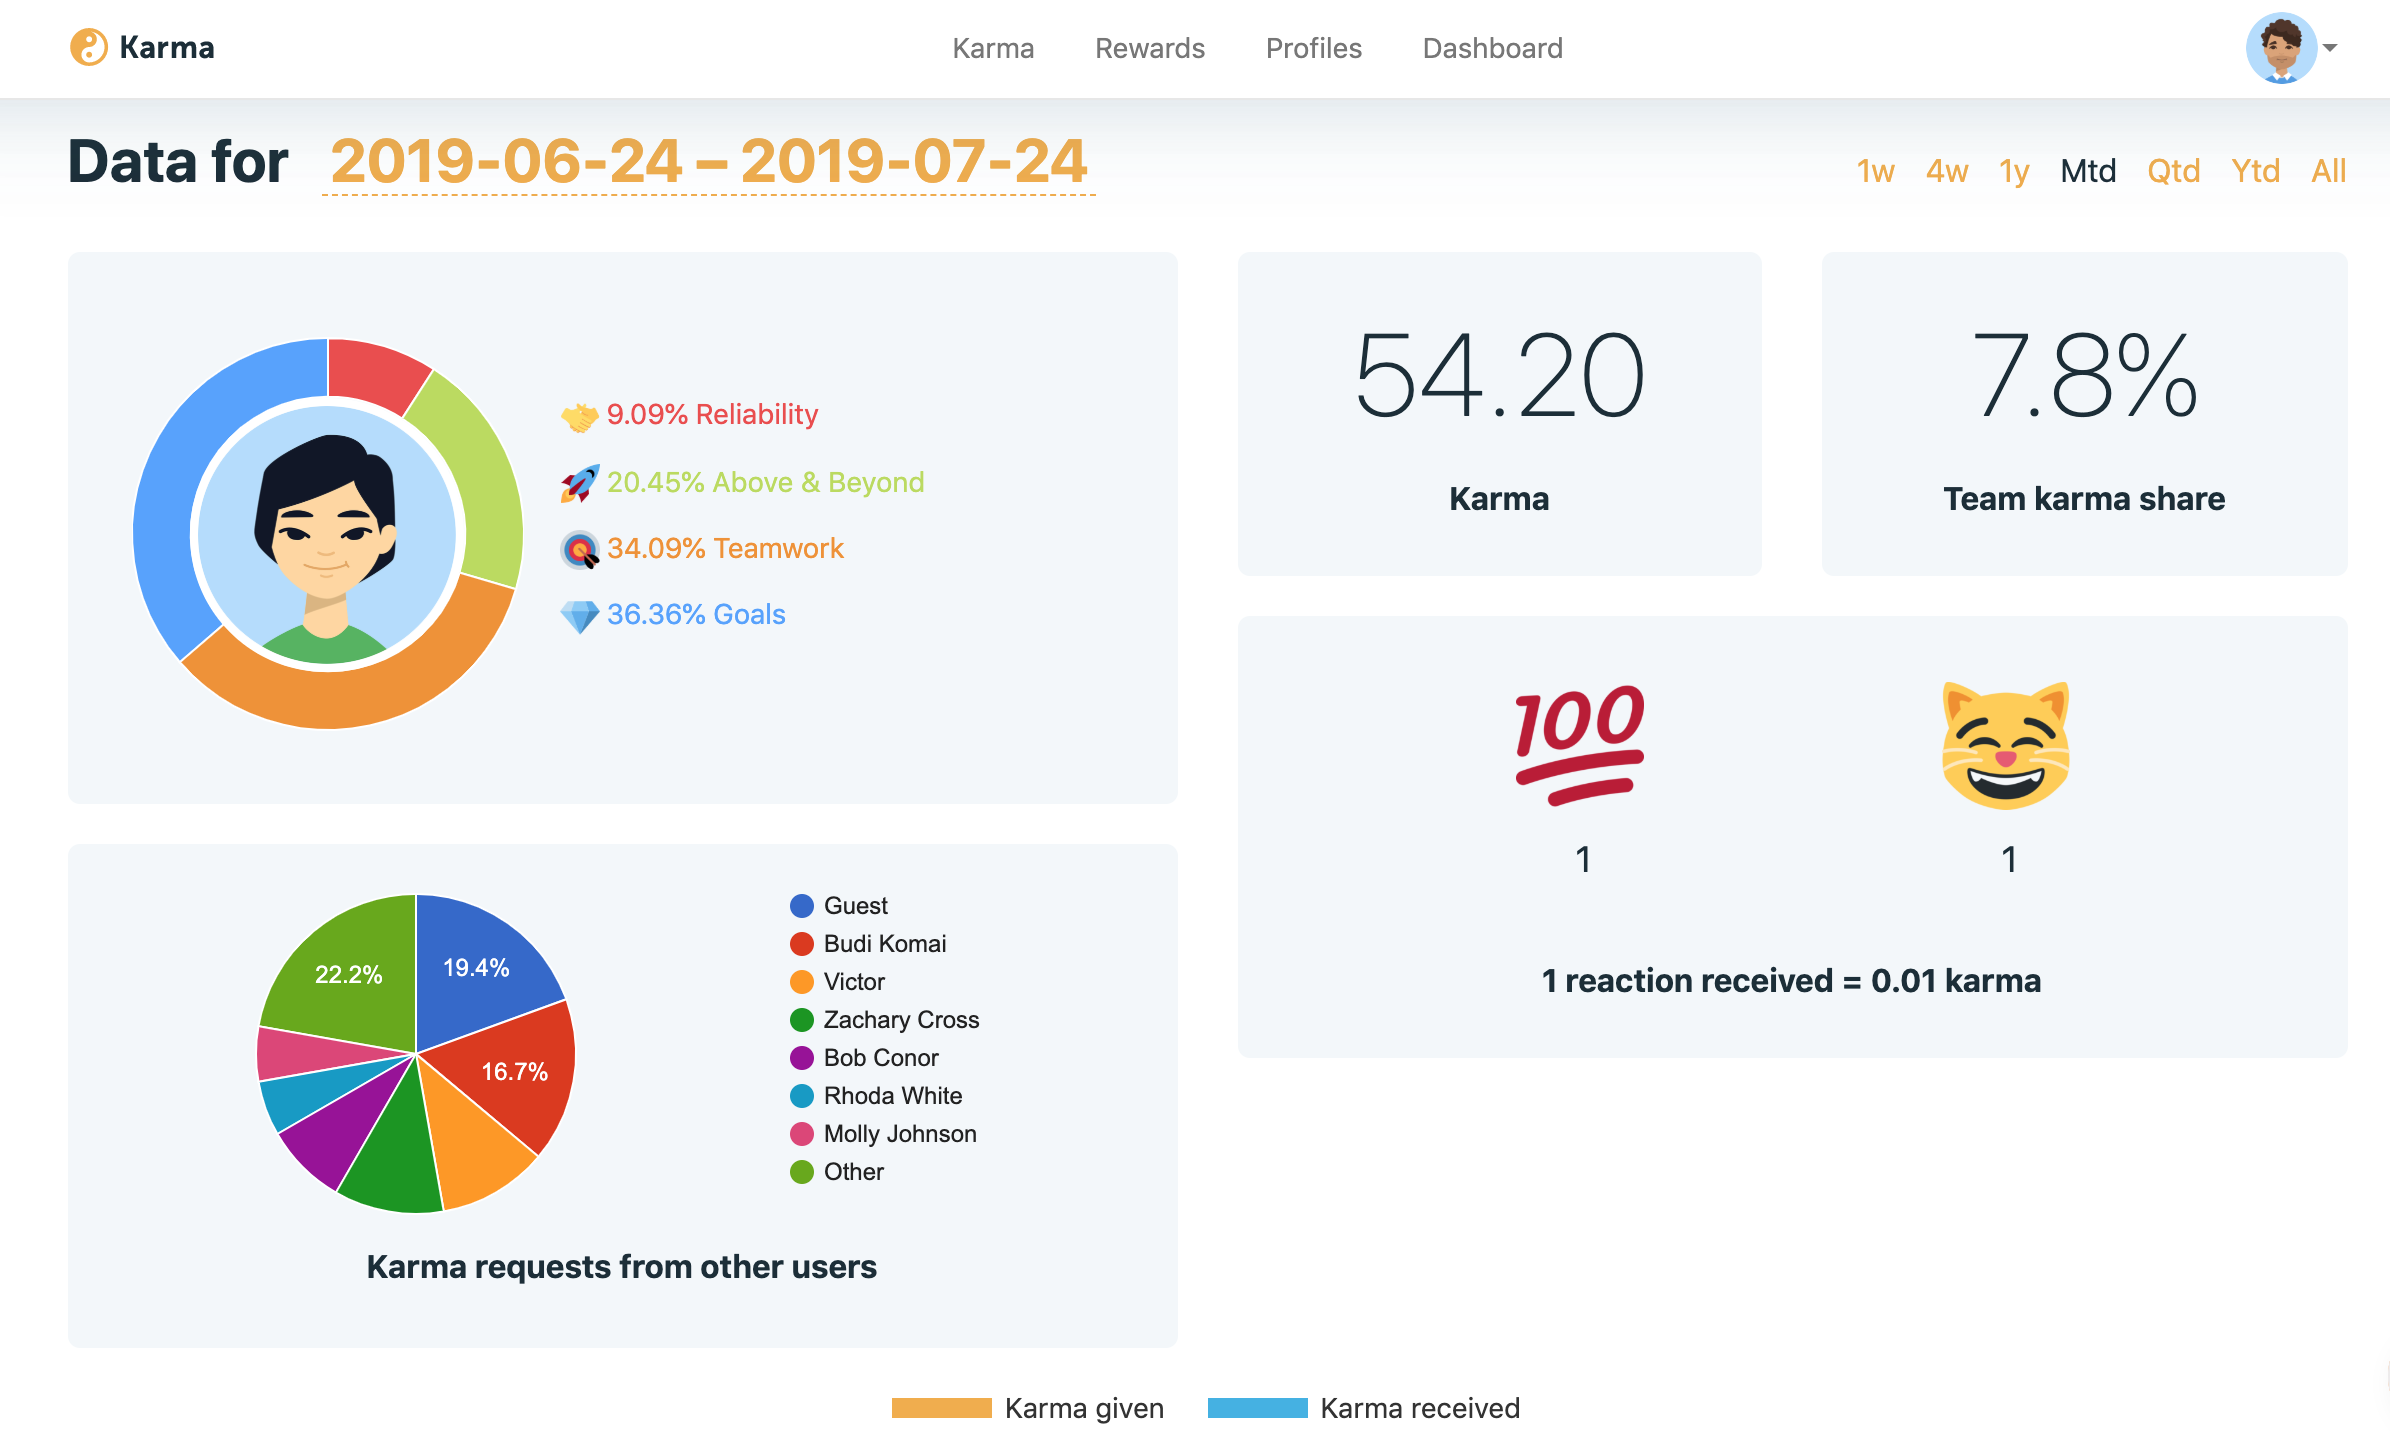Click the profile avatar in donut chart
This screenshot has height=1454, width=2390.
coord(327,534)
